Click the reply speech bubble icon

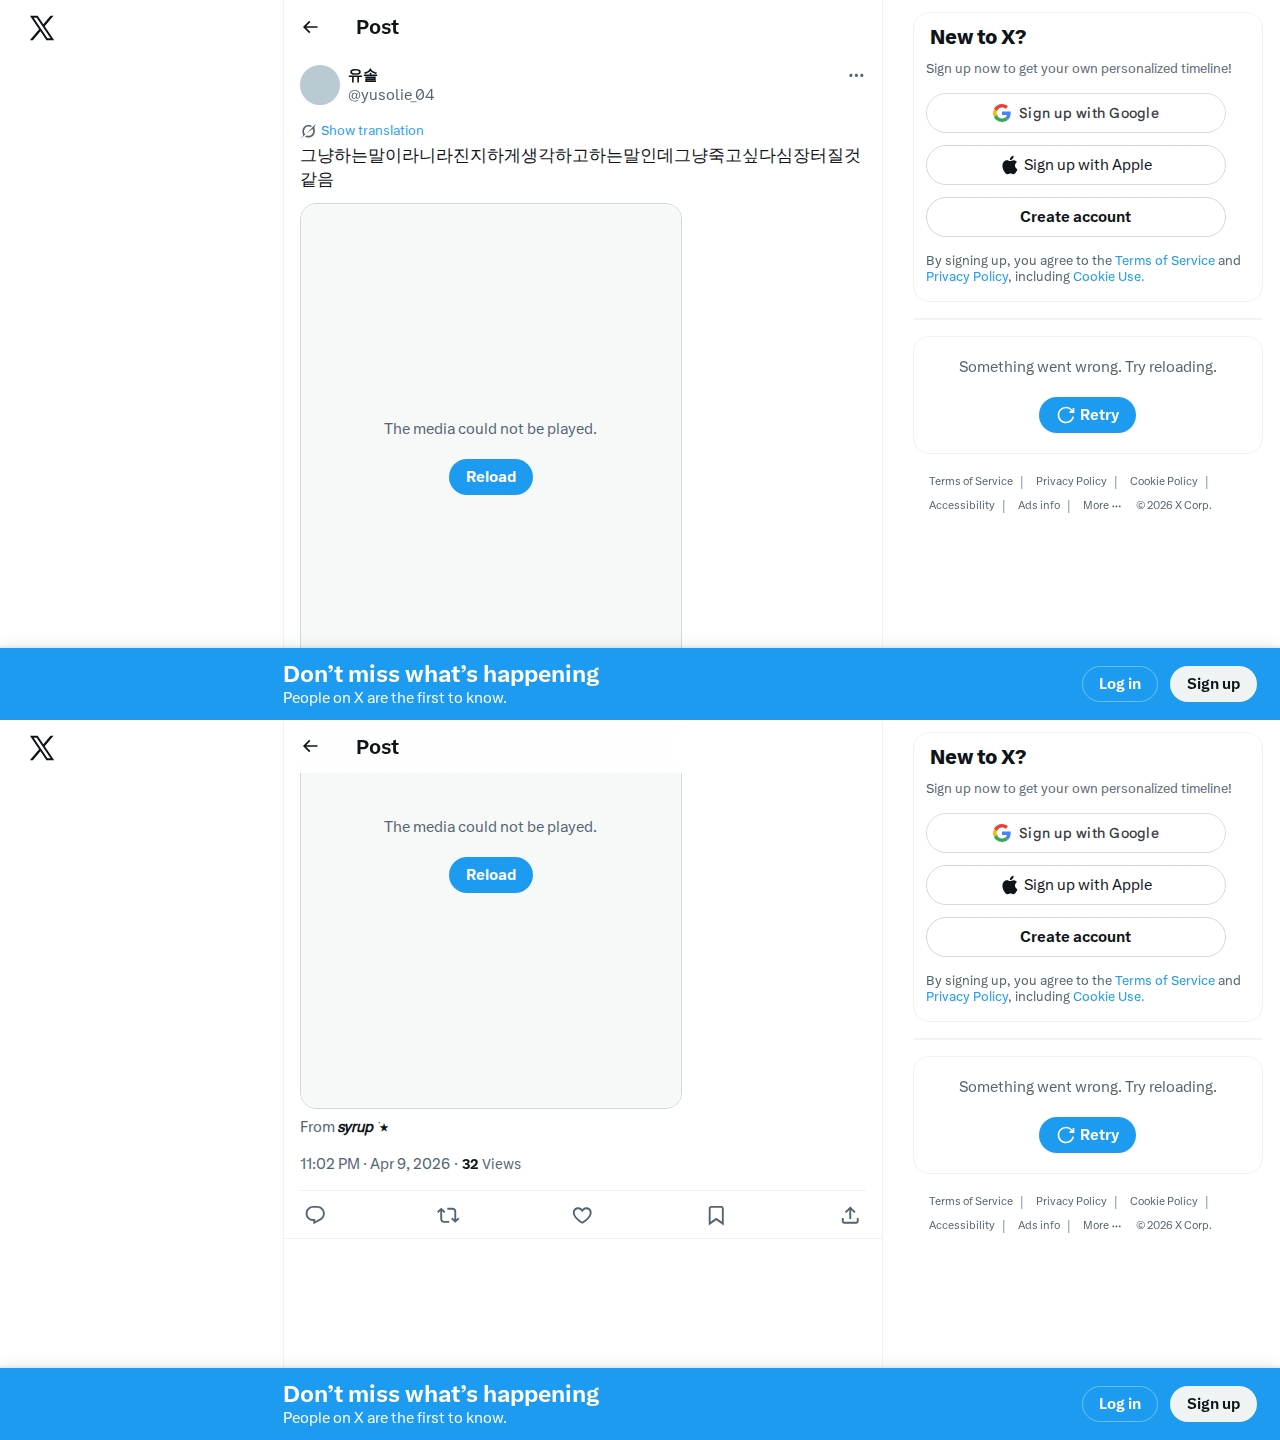315,1215
